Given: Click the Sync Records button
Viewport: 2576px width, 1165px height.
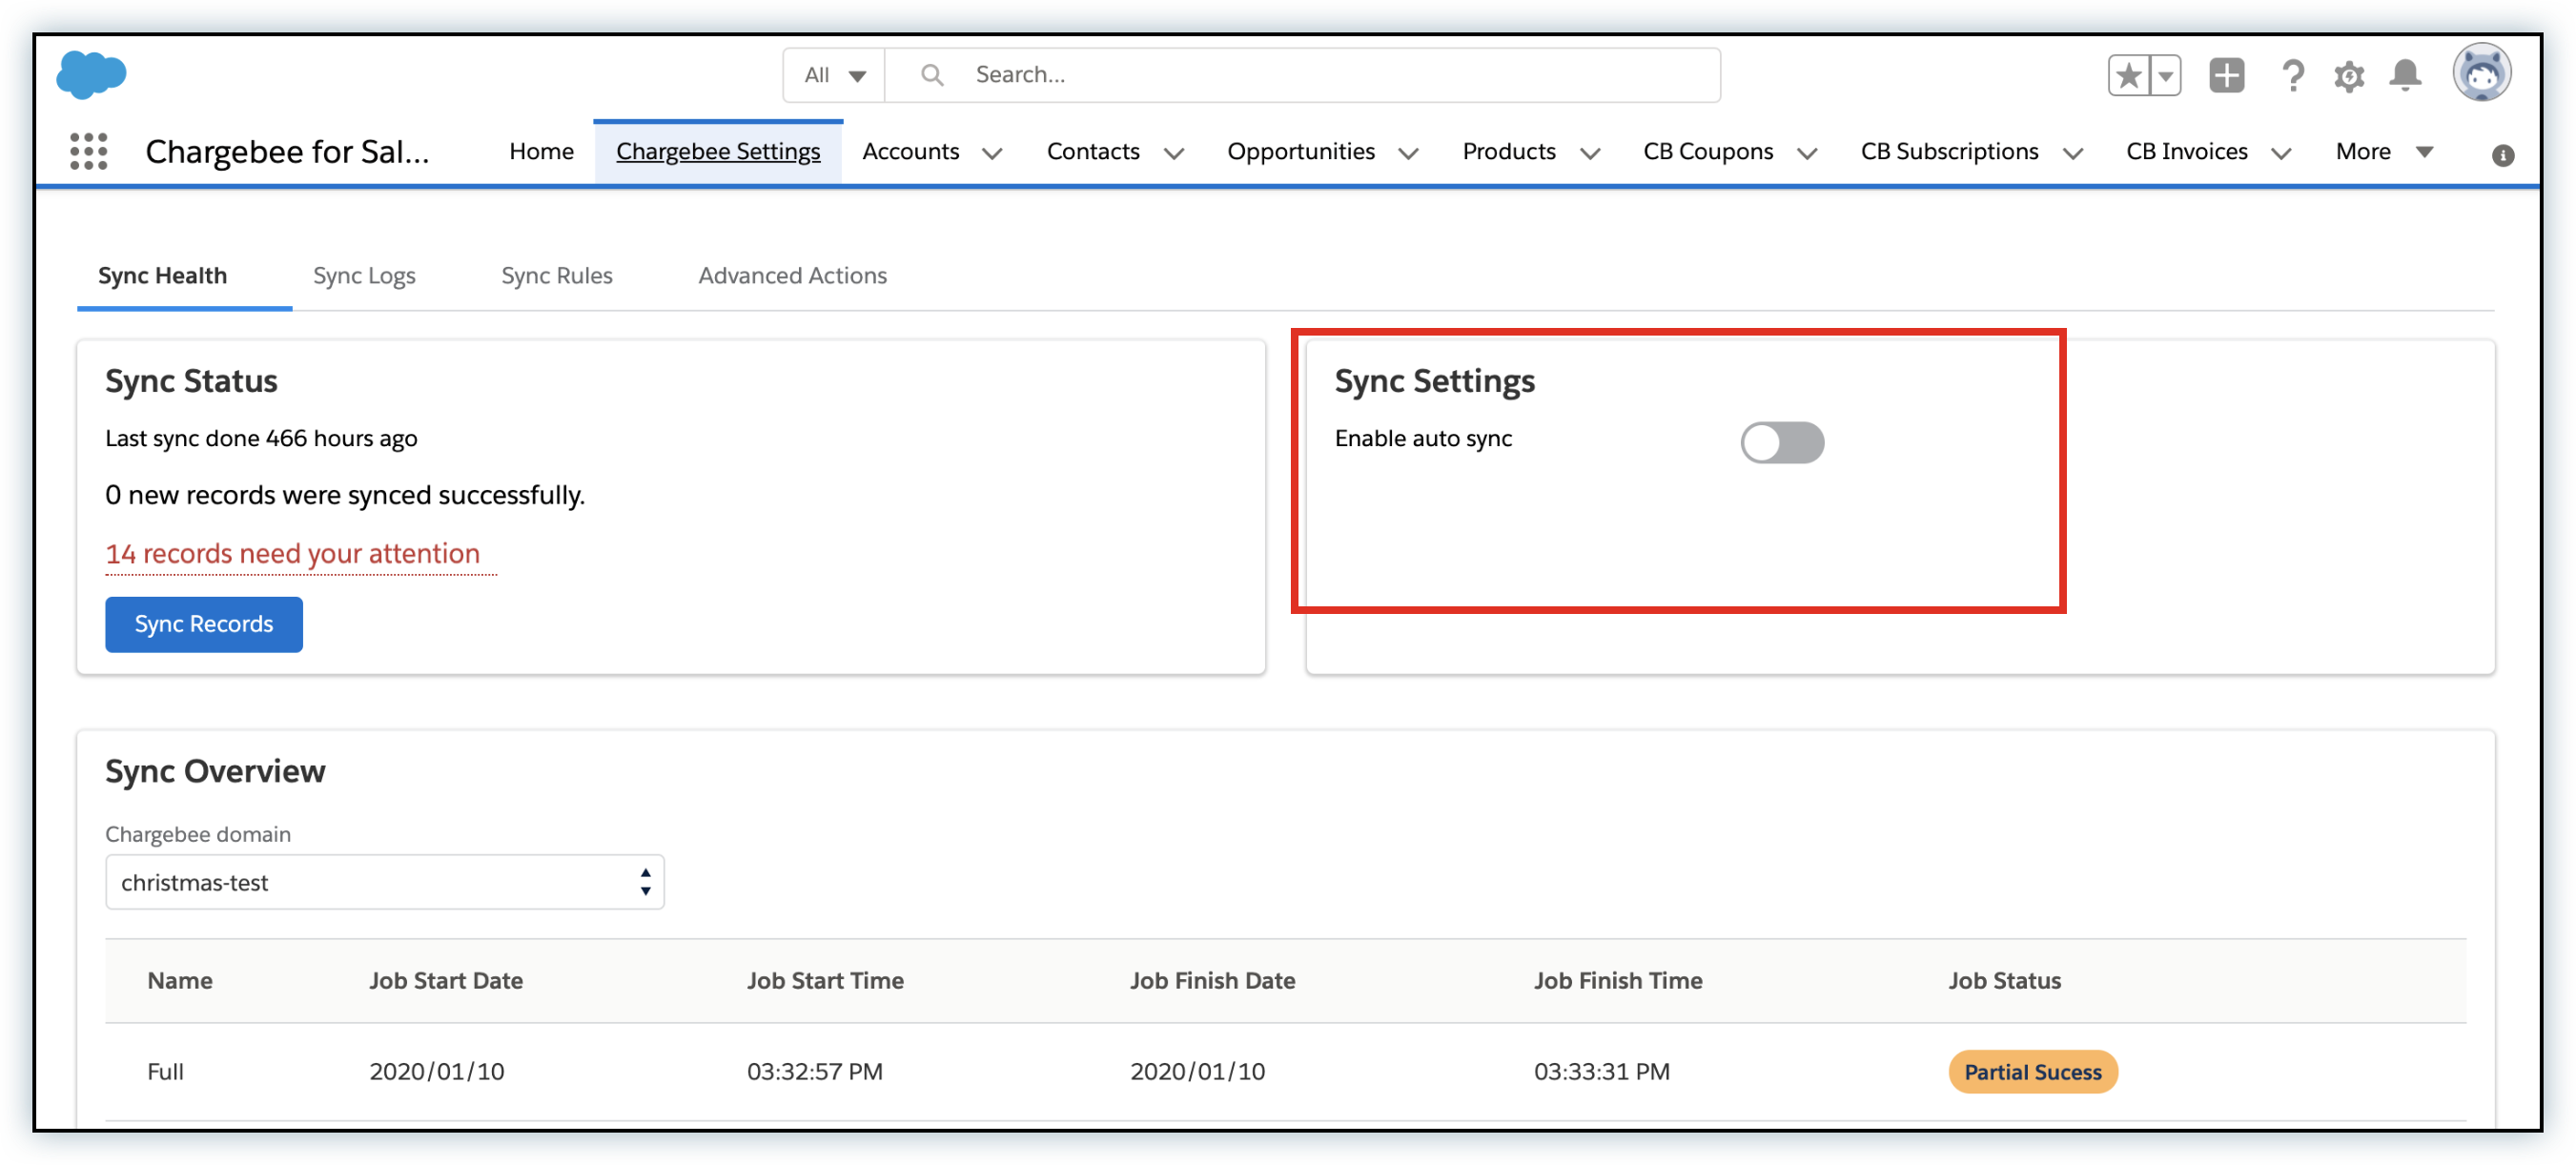Looking at the screenshot, I should (x=203, y=624).
